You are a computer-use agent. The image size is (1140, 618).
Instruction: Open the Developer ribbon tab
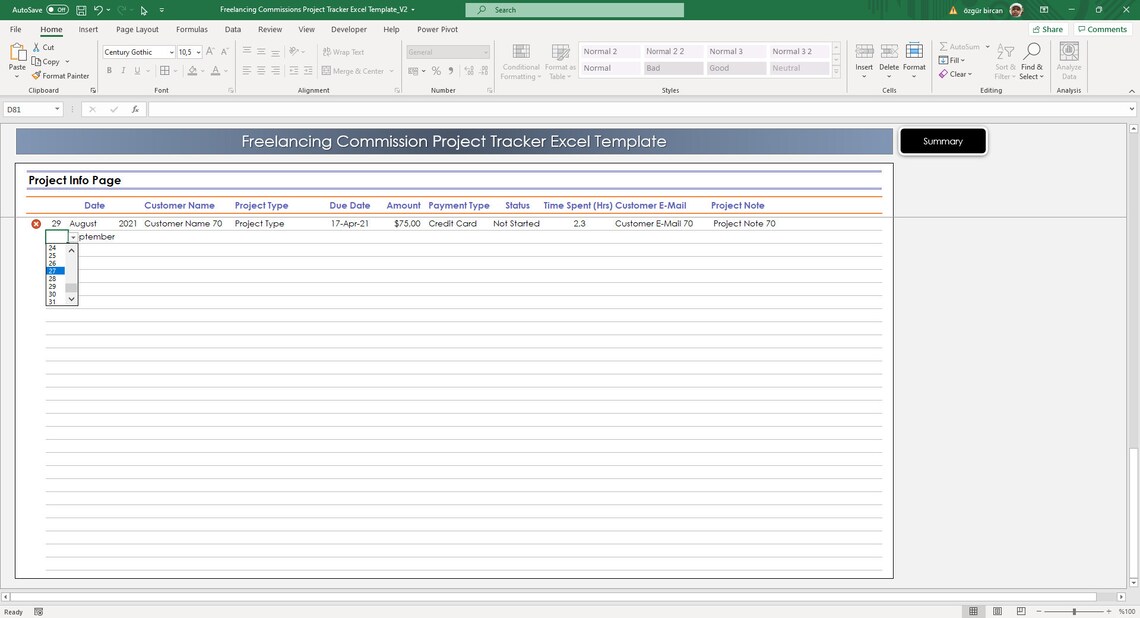tap(348, 29)
